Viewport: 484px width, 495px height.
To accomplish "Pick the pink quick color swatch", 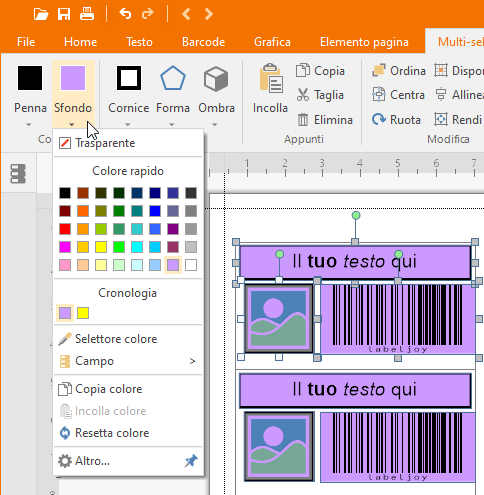I will [x=65, y=265].
